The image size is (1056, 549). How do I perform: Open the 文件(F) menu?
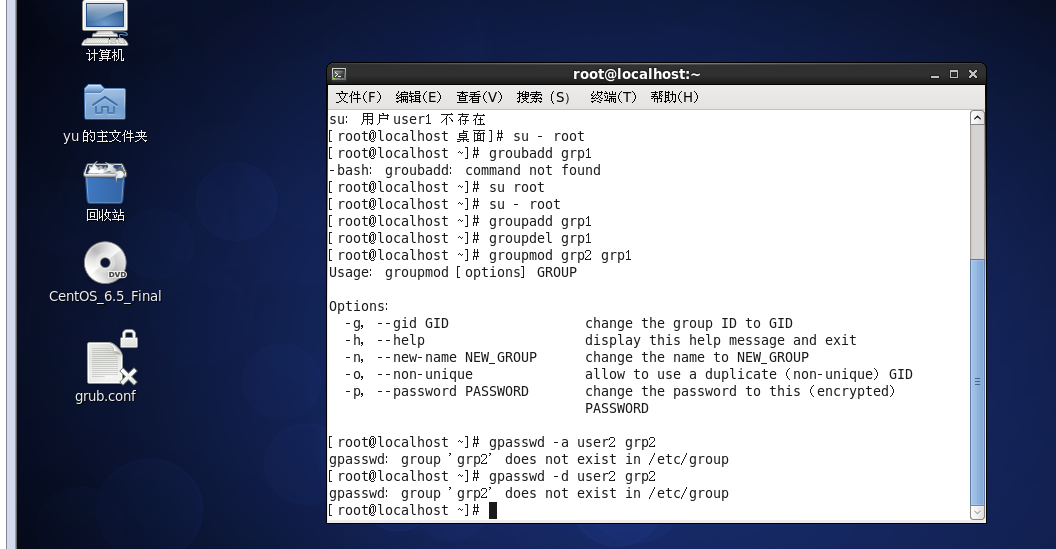point(358,97)
